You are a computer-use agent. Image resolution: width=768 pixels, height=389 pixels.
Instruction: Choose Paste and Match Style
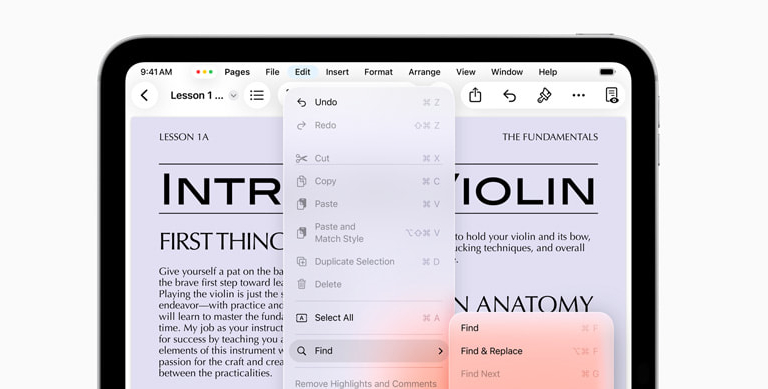pos(368,233)
